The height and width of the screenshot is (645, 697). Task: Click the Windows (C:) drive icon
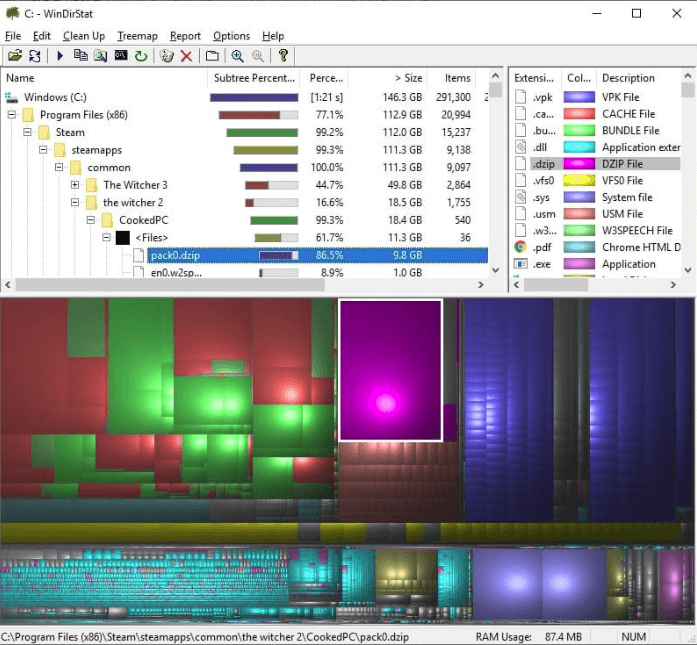[x=12, y=97]
